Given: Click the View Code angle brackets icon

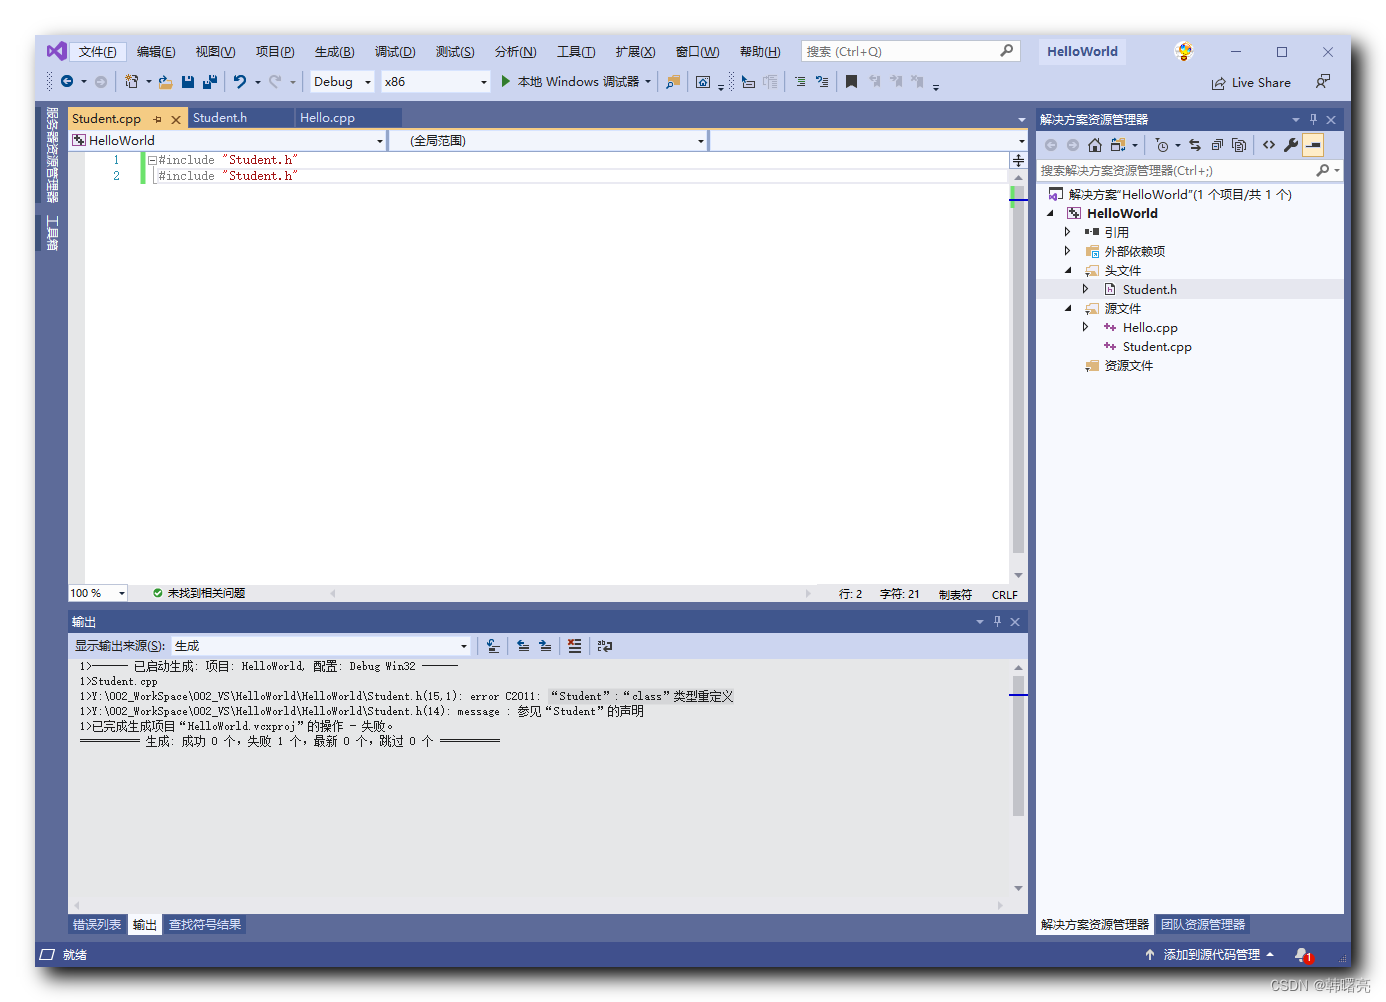Looking at the screenshot, I should tap(1269, 145).
